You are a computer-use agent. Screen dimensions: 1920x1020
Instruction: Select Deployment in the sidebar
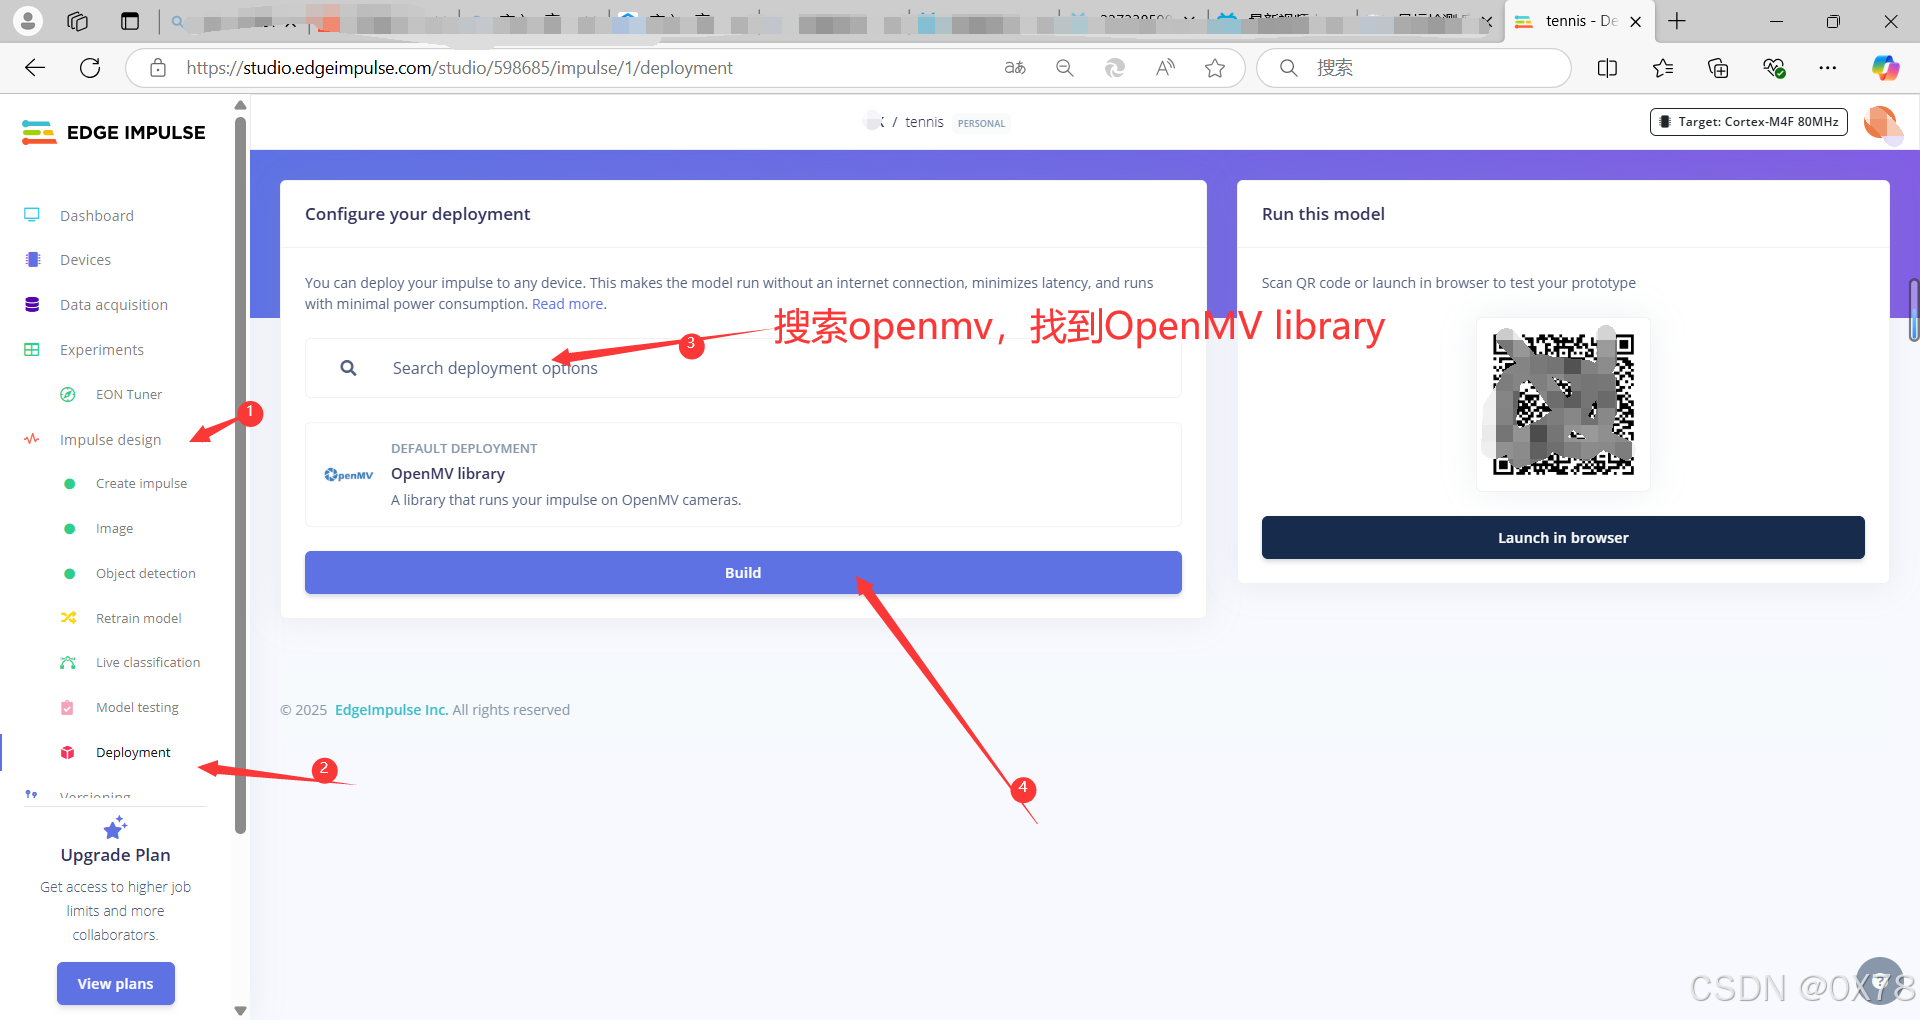[x=133, y=753]
